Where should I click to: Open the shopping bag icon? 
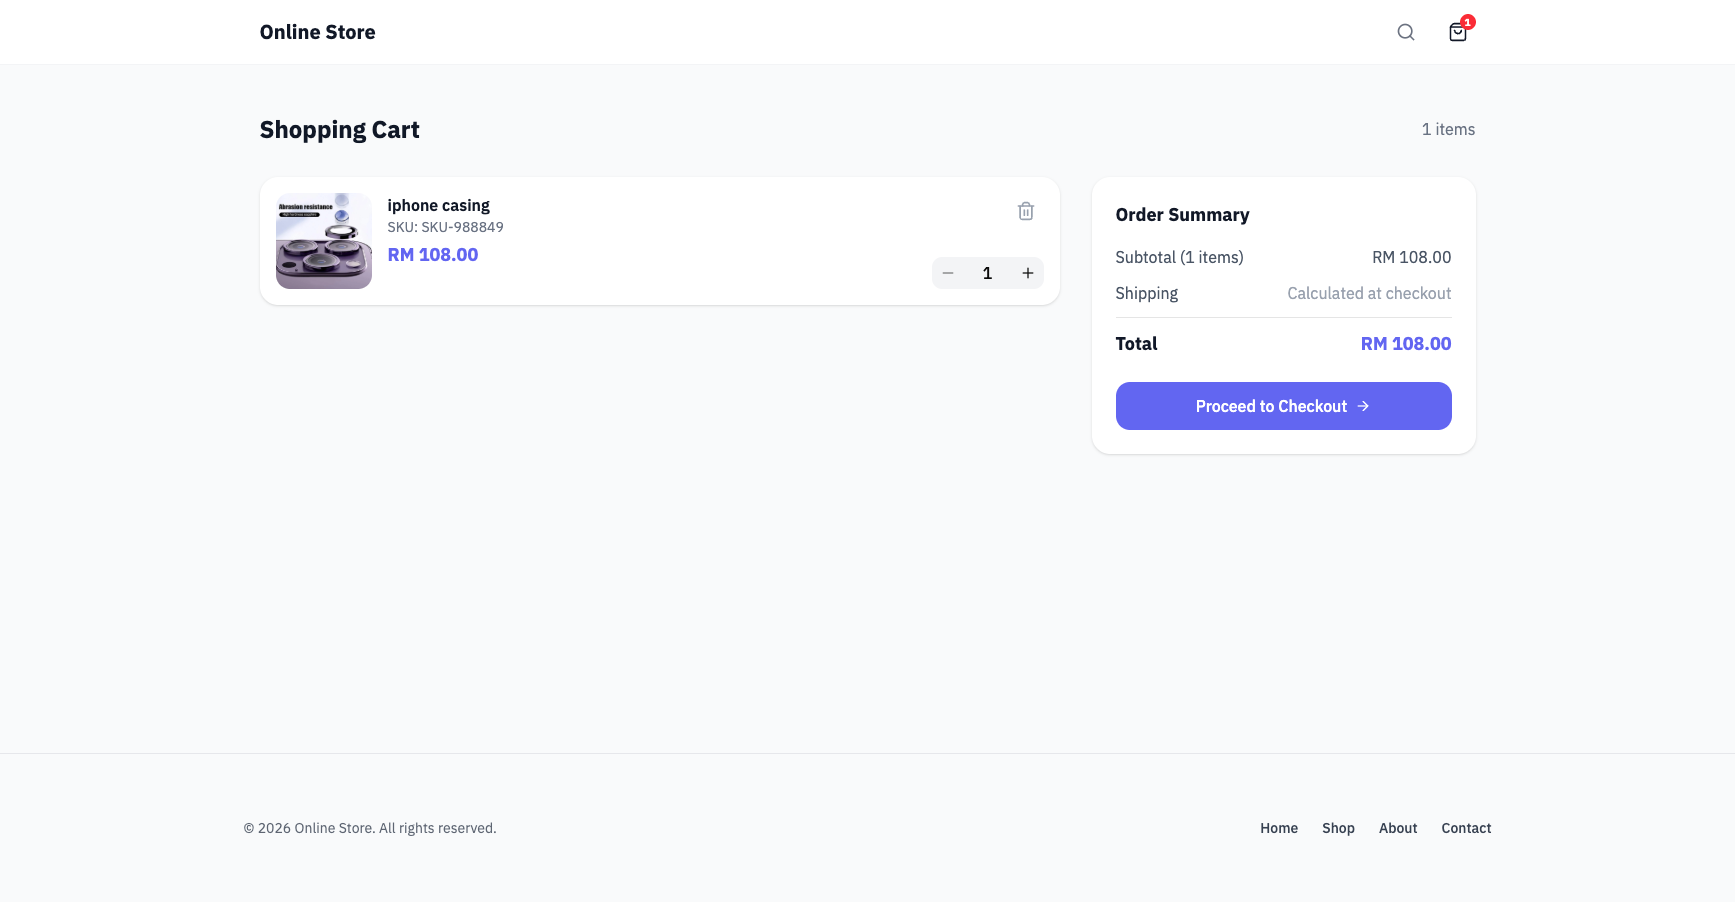pos(1457,32)
